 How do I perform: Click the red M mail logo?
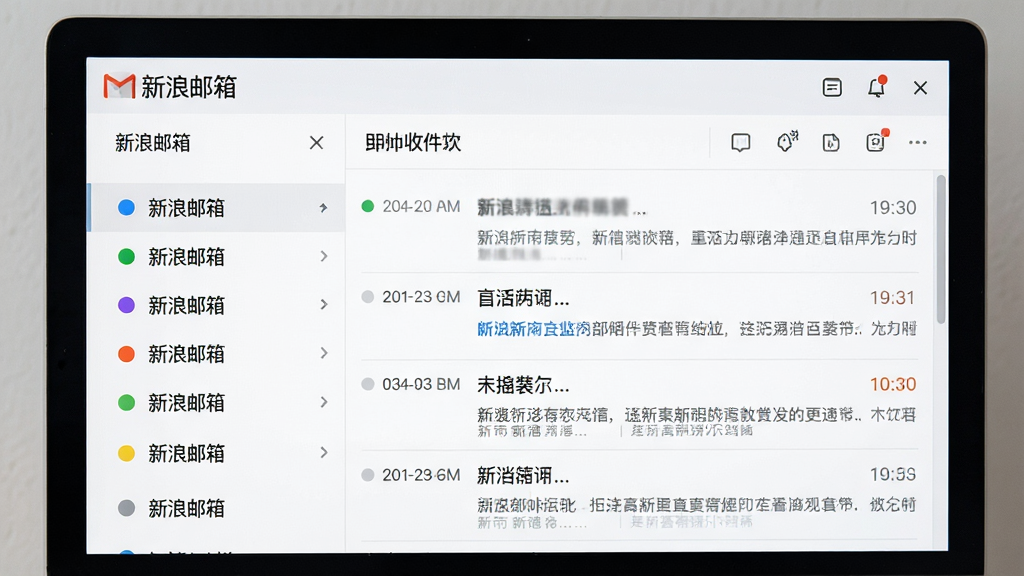pos(119,86)
